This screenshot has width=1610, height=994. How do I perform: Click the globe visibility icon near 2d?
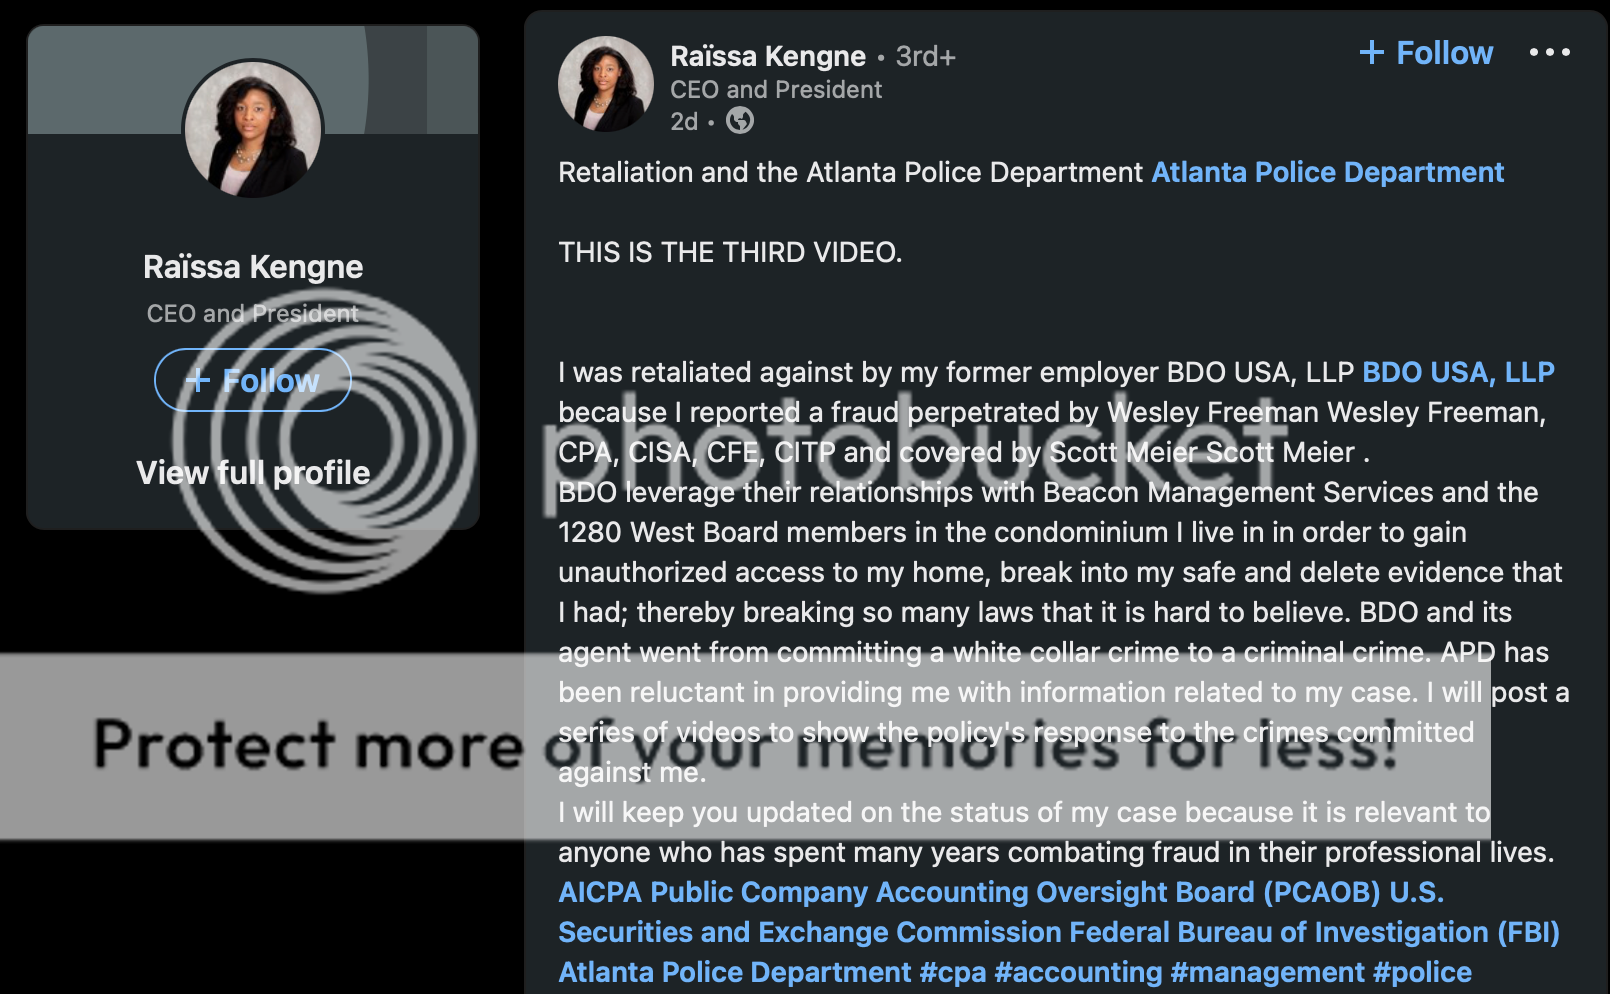click(739, 121)
